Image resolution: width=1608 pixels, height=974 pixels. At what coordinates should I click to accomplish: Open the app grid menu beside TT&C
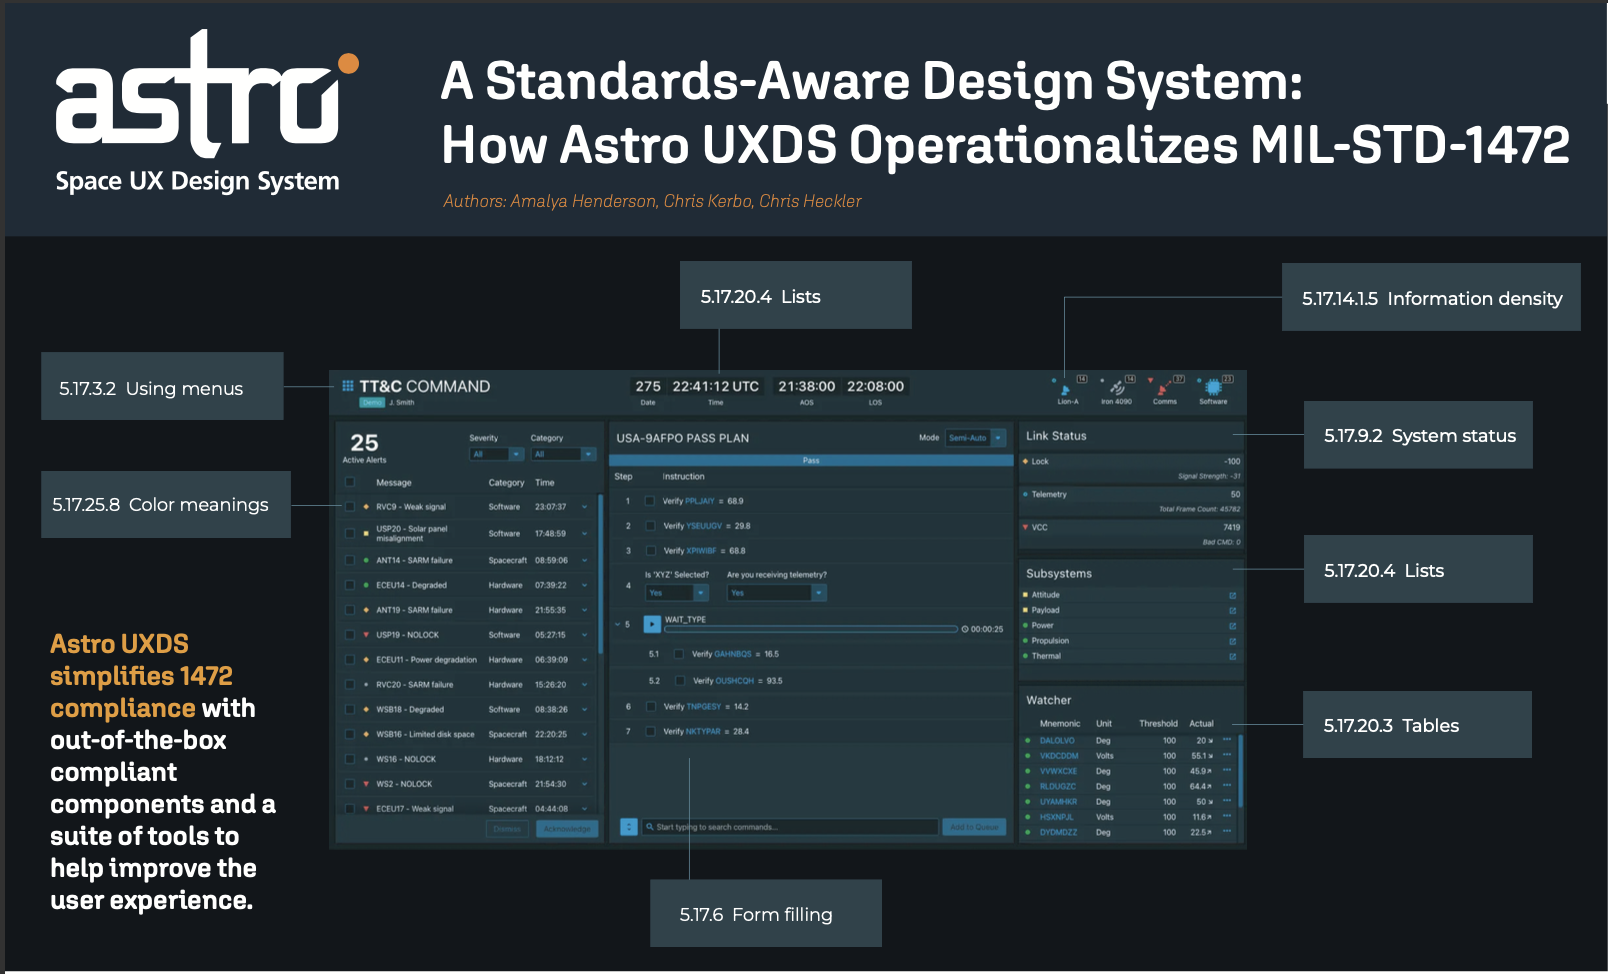click(348, 386)
